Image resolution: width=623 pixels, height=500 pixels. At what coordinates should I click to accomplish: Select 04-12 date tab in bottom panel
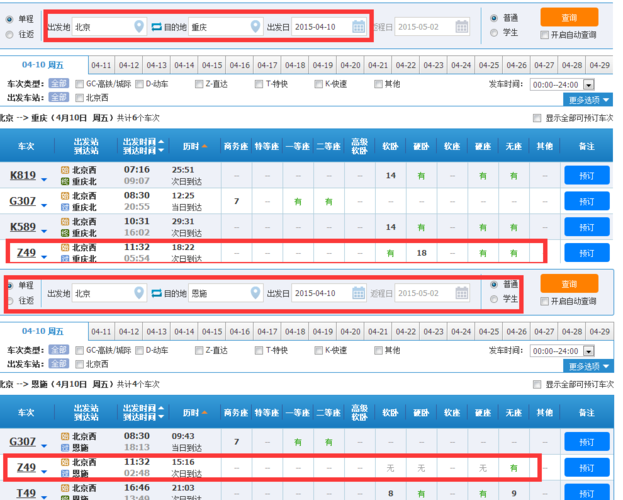129,331
